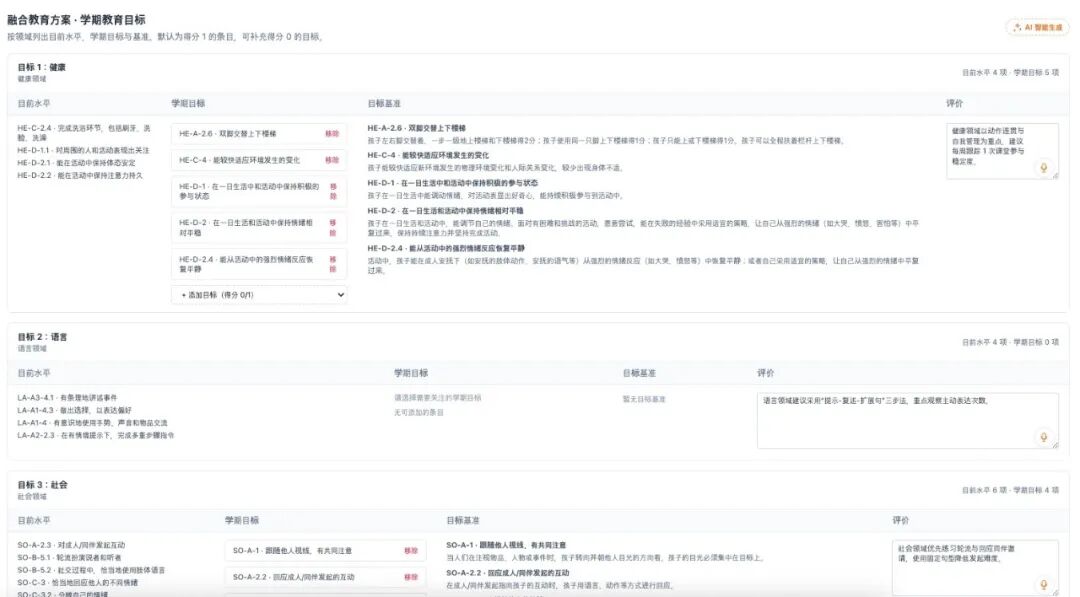Click benchmark heading HE-D-2.4 恢复平静

point(446,248)
